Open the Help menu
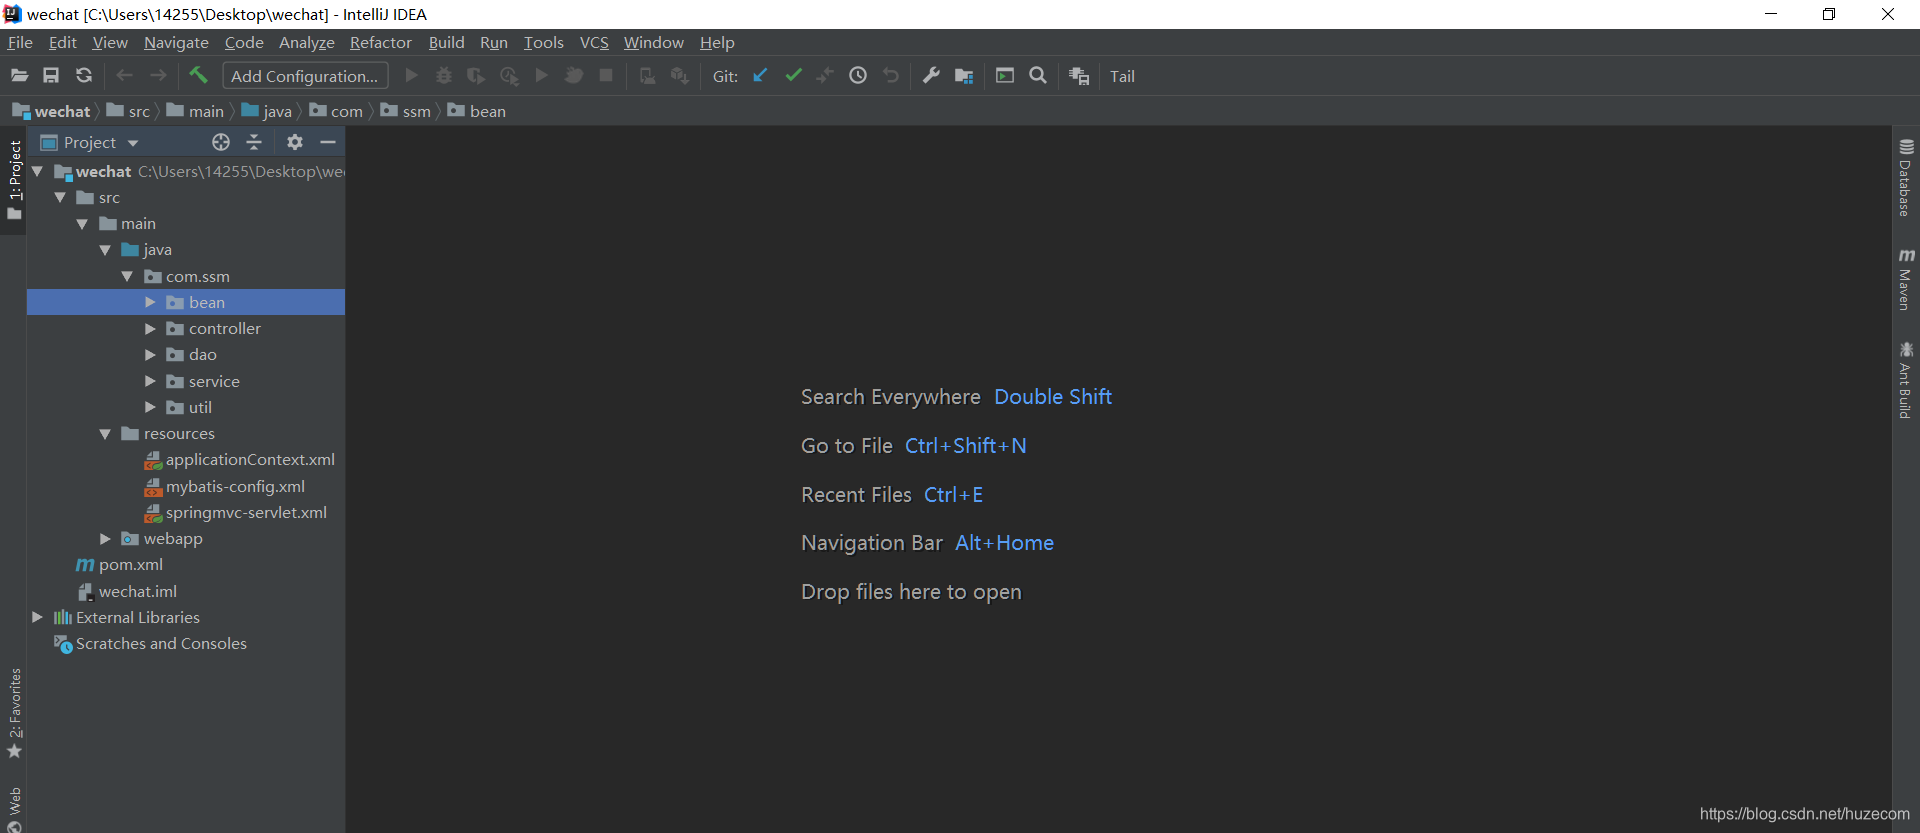Image resolution: width=1920 pixels, height=833 pixels. [x=717, y=42]
